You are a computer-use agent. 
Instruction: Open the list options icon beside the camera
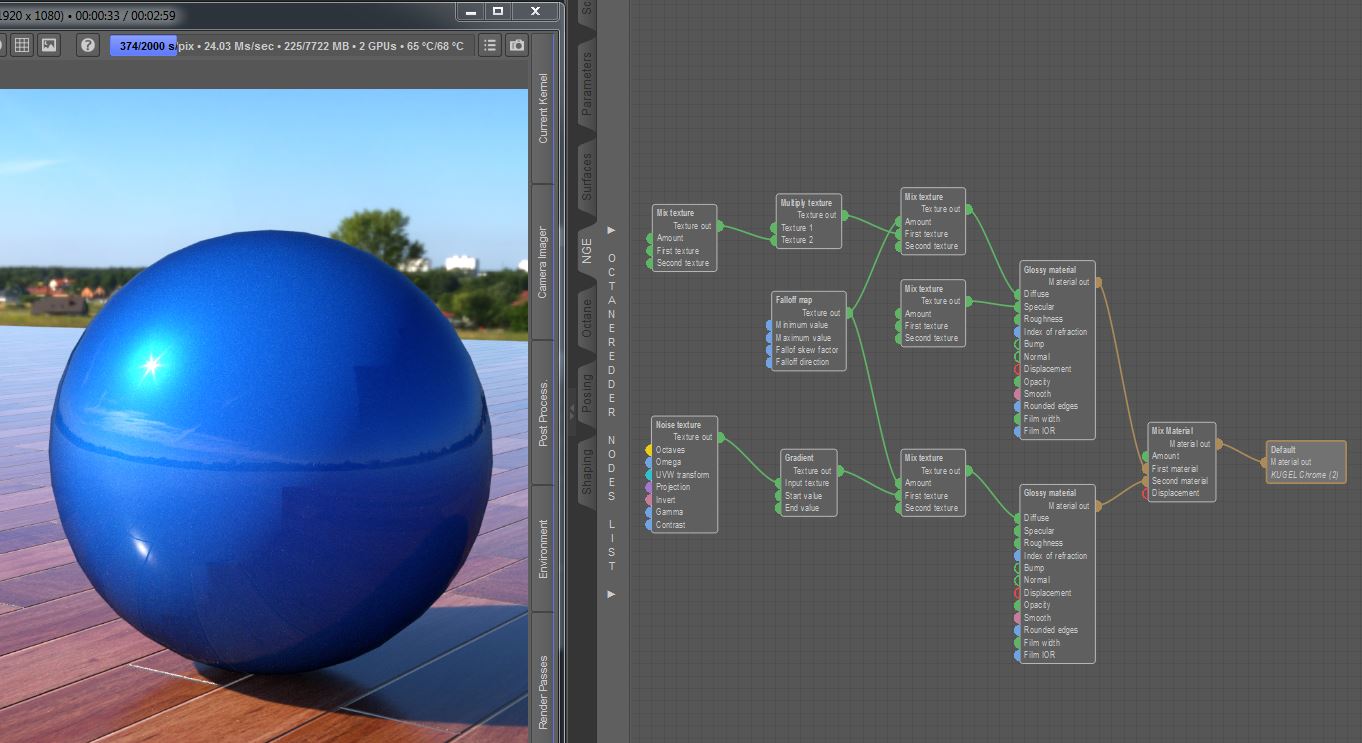pyautogui.click(x=490, y=45)
